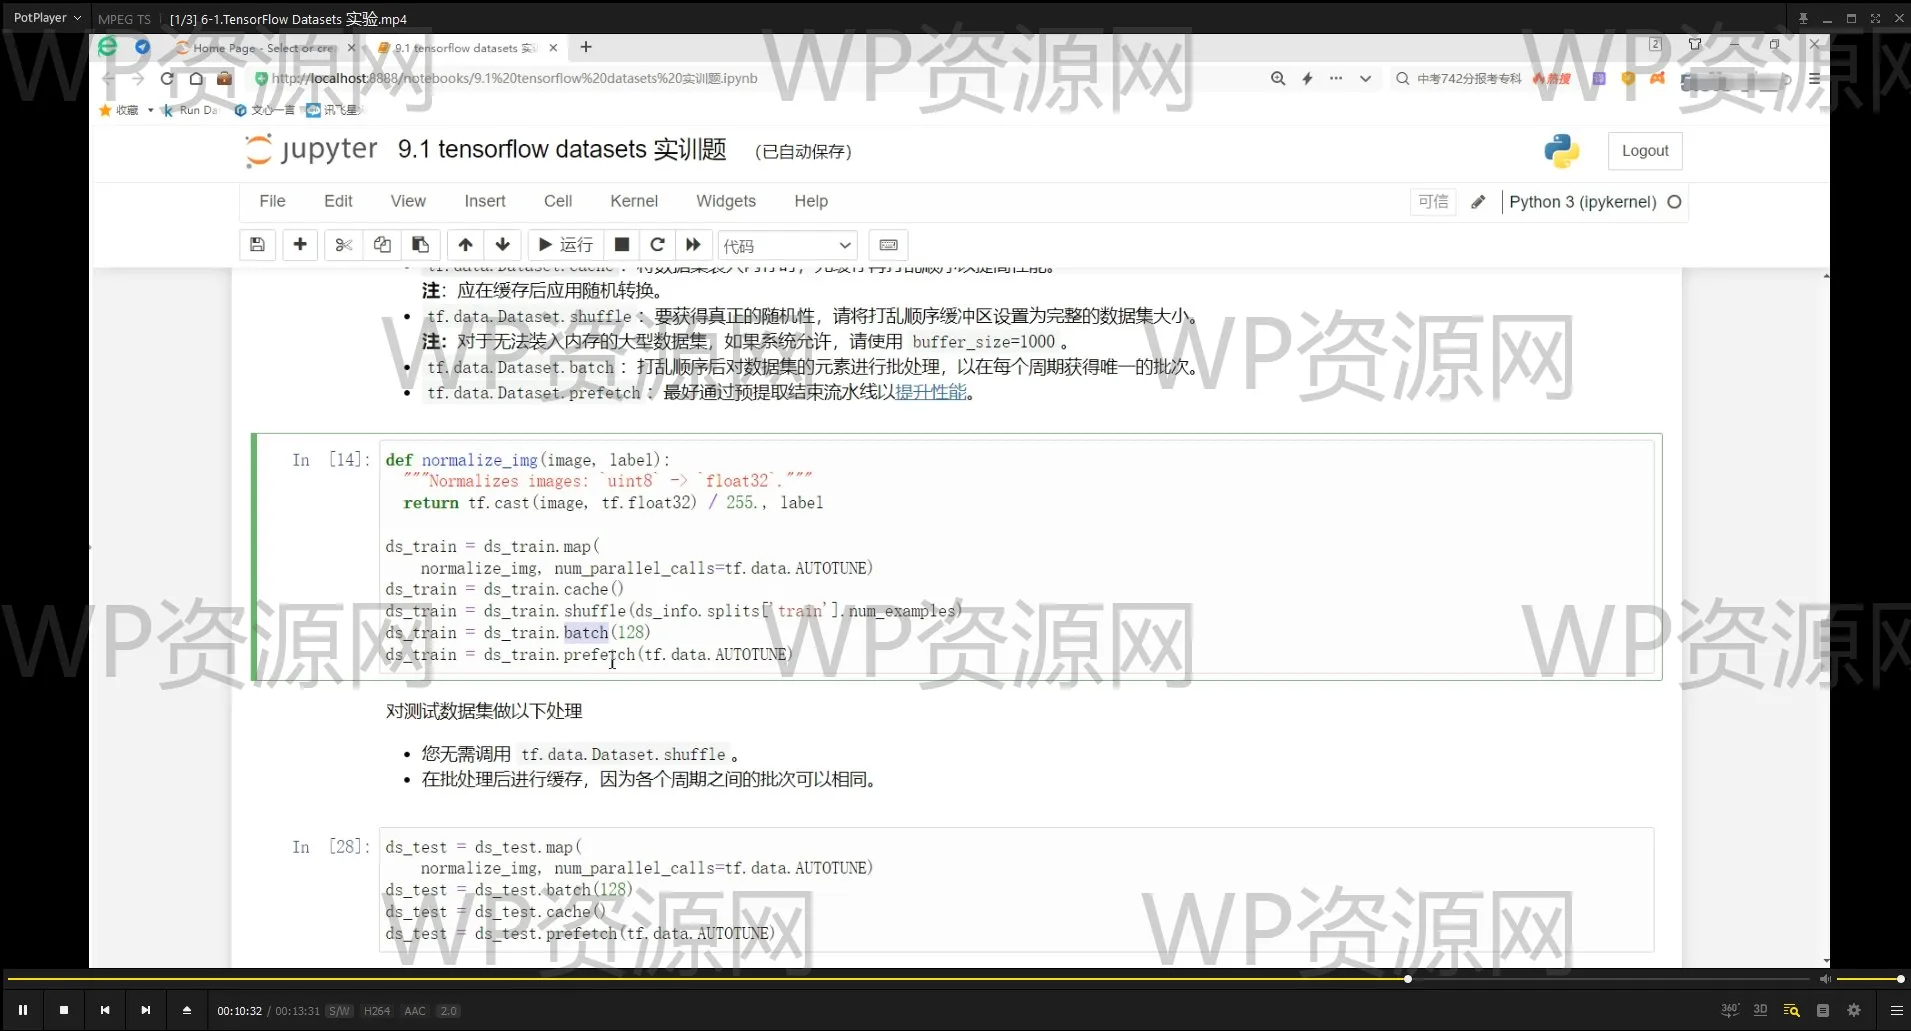Open the Kernel menu

(x=634, y=200)
